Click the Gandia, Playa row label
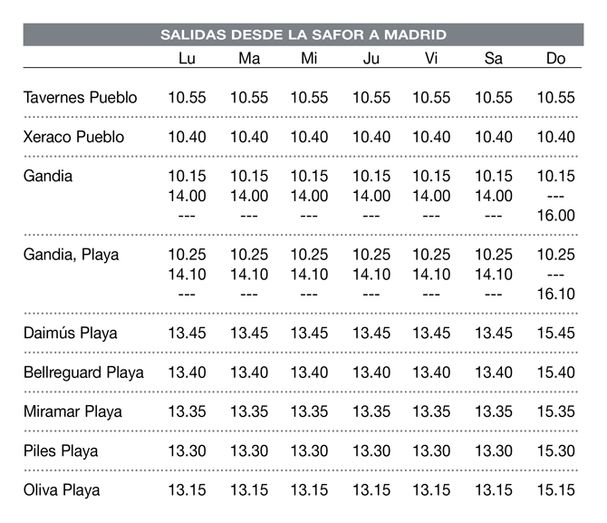 point(71,255)
